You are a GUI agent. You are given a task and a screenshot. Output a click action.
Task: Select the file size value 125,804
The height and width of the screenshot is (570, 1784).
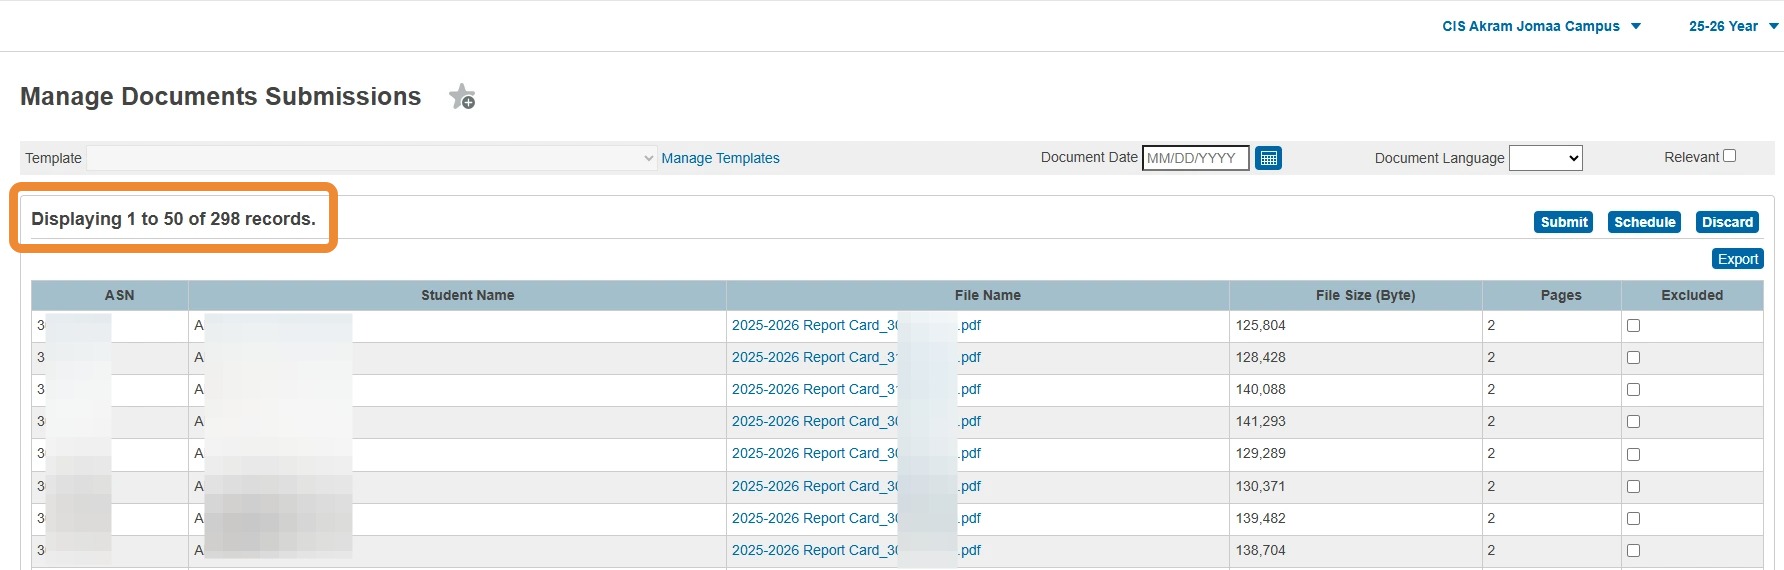(1260, 325)
